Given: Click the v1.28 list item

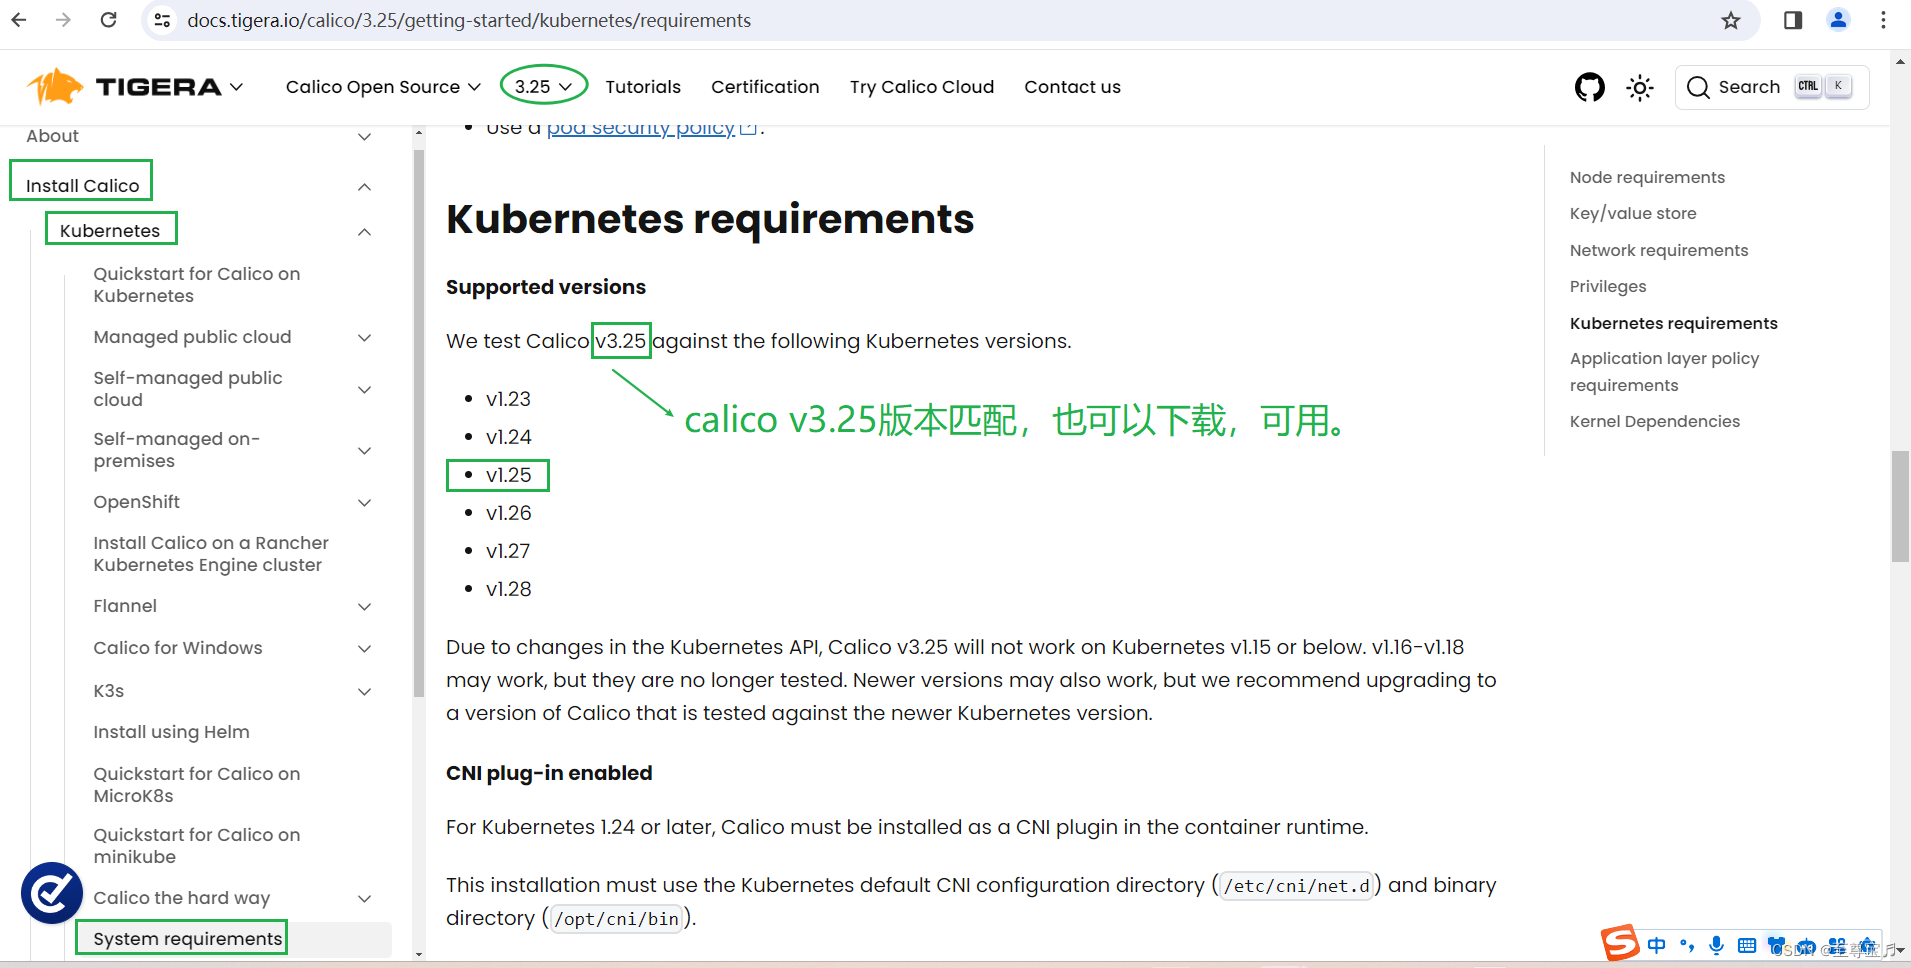Looking at the screenshot, I should 508,589.
